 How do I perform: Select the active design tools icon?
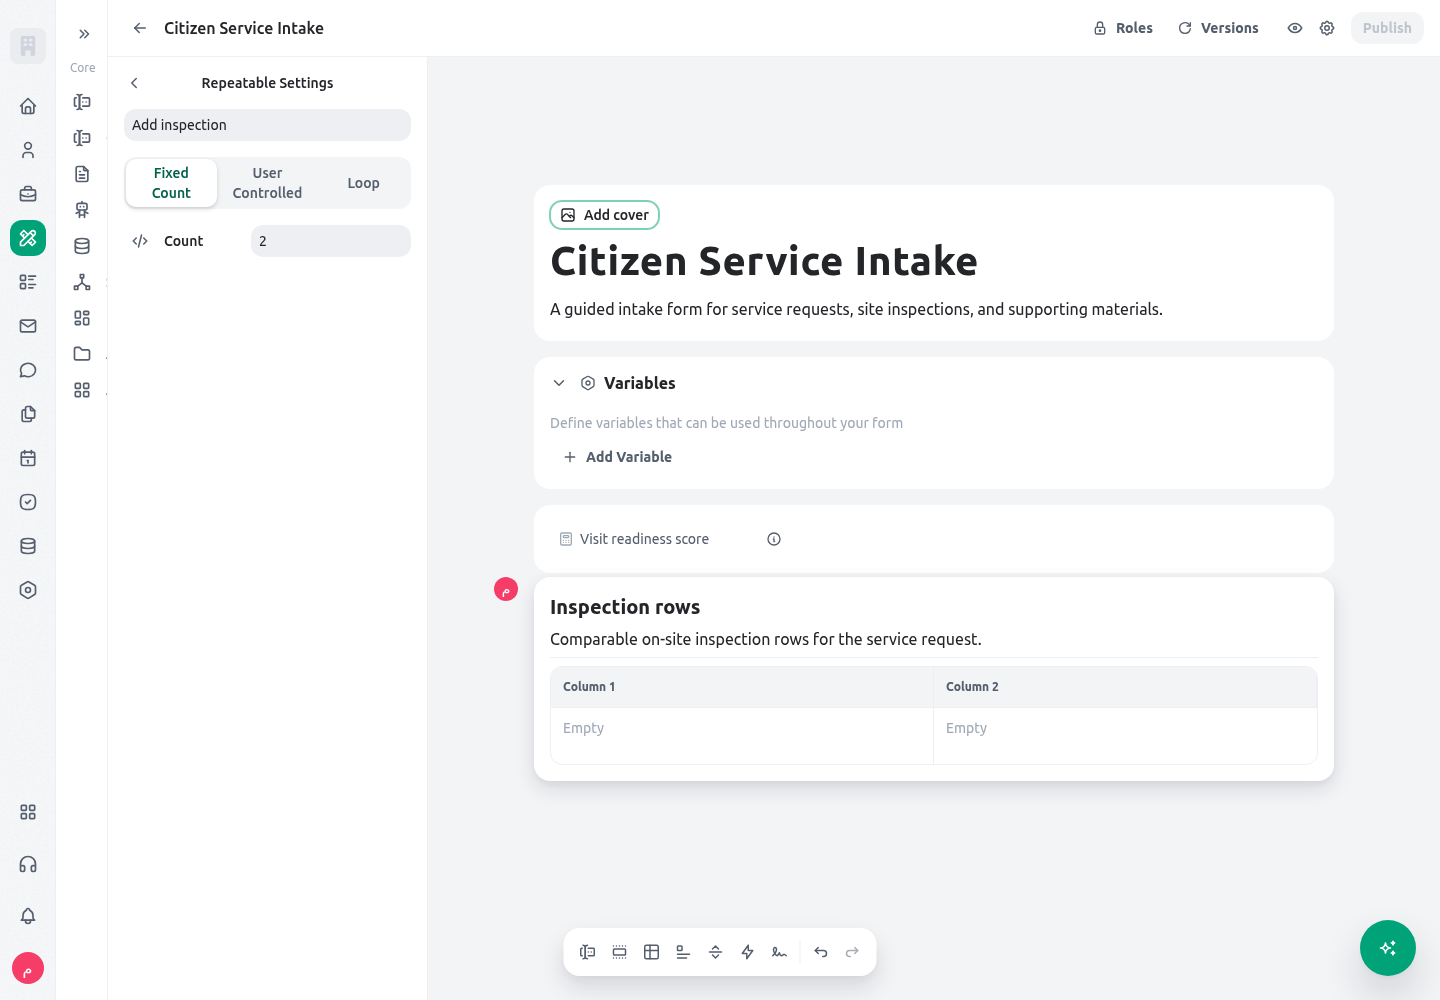click(x=28, y=238)
